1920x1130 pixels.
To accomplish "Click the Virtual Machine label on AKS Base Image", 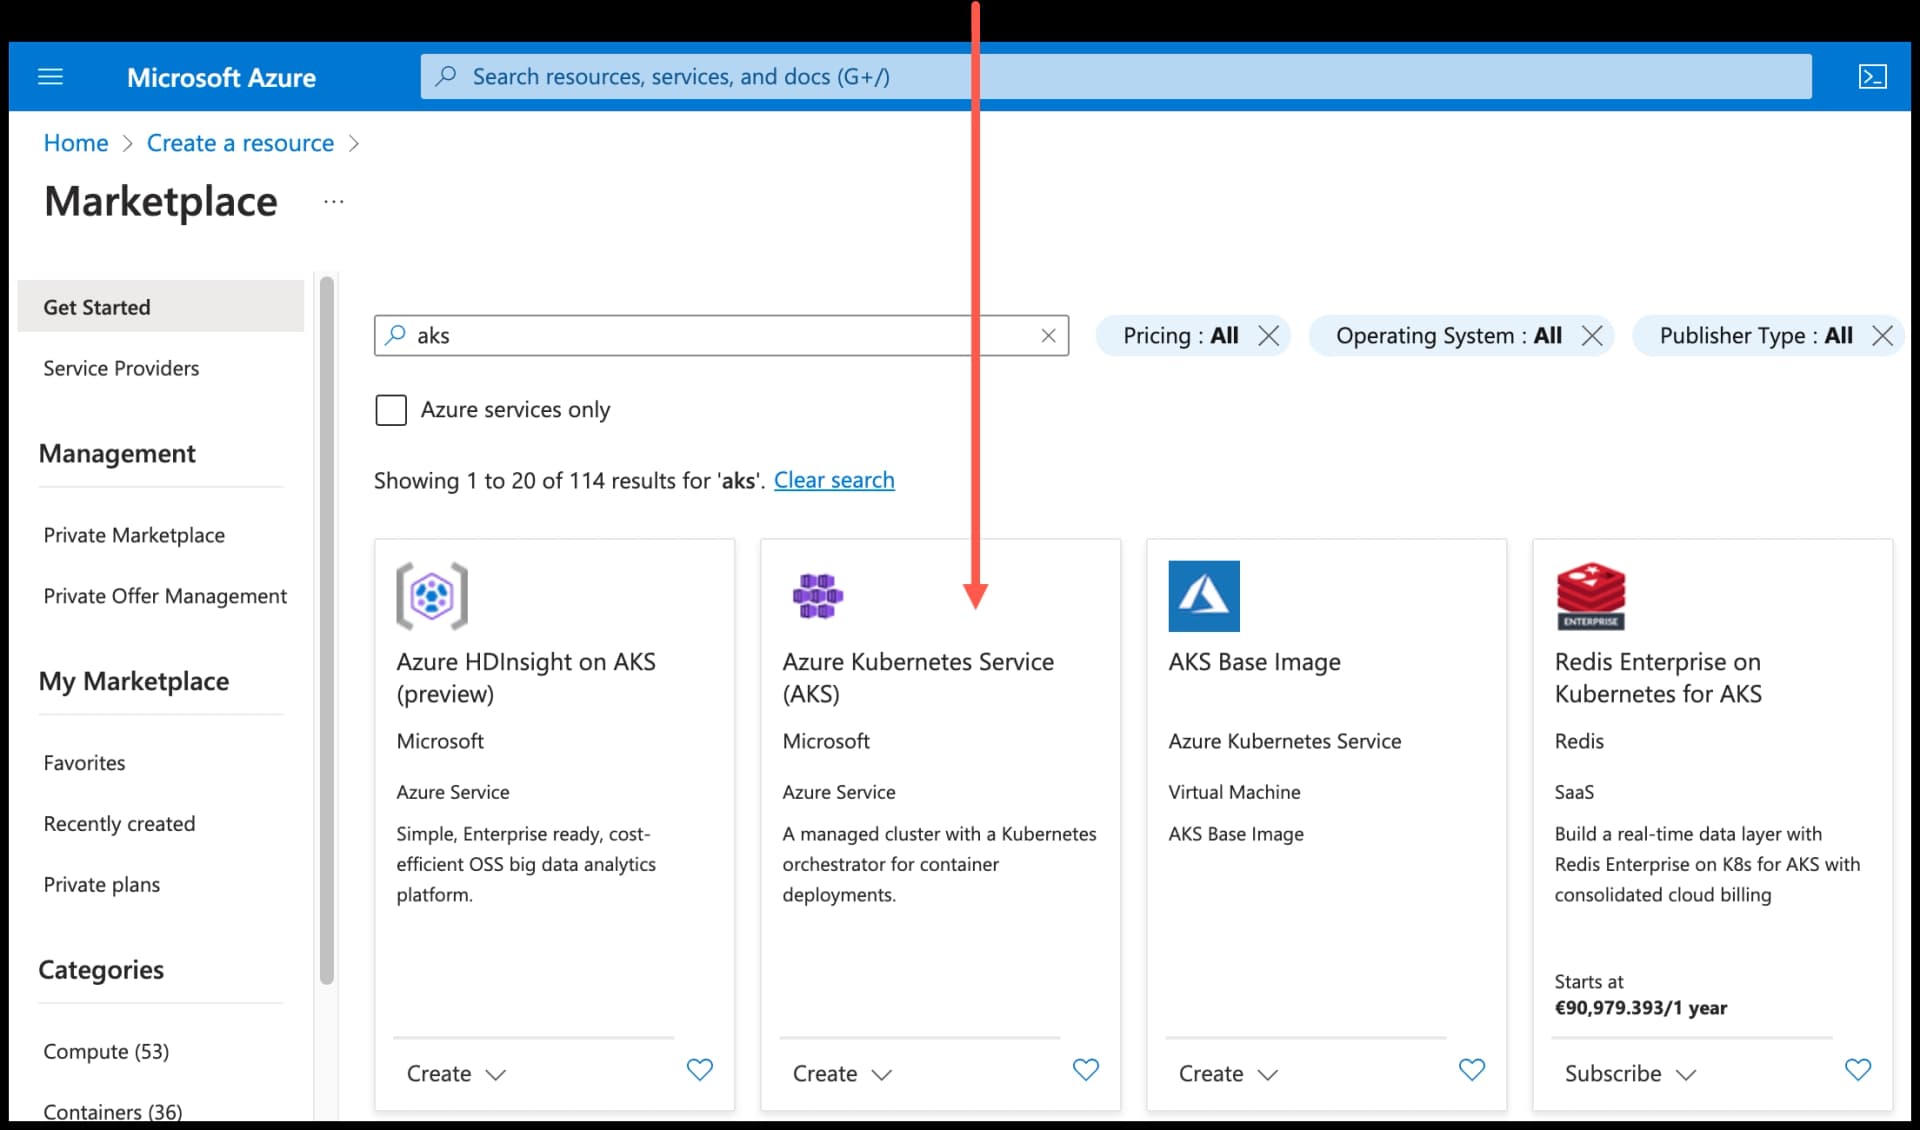I will (x=1234, y=792).
